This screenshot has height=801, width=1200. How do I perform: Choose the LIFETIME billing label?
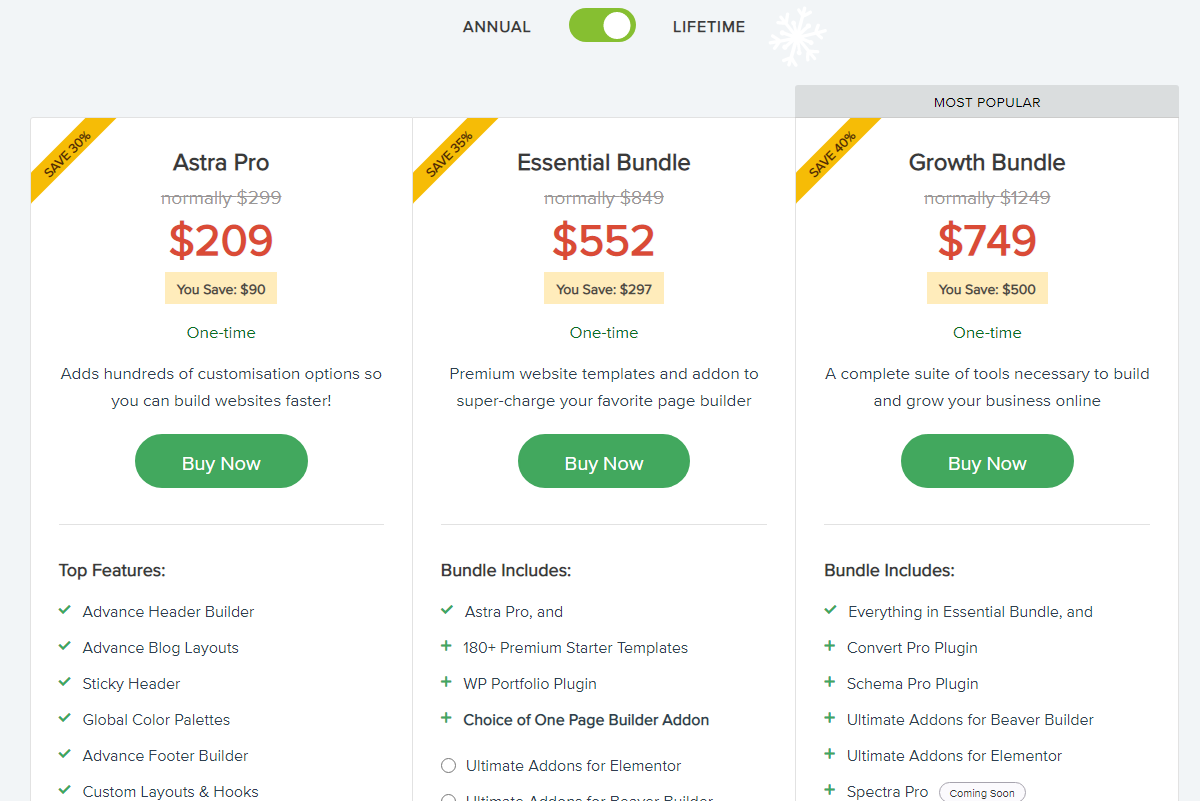click(709, 27)
